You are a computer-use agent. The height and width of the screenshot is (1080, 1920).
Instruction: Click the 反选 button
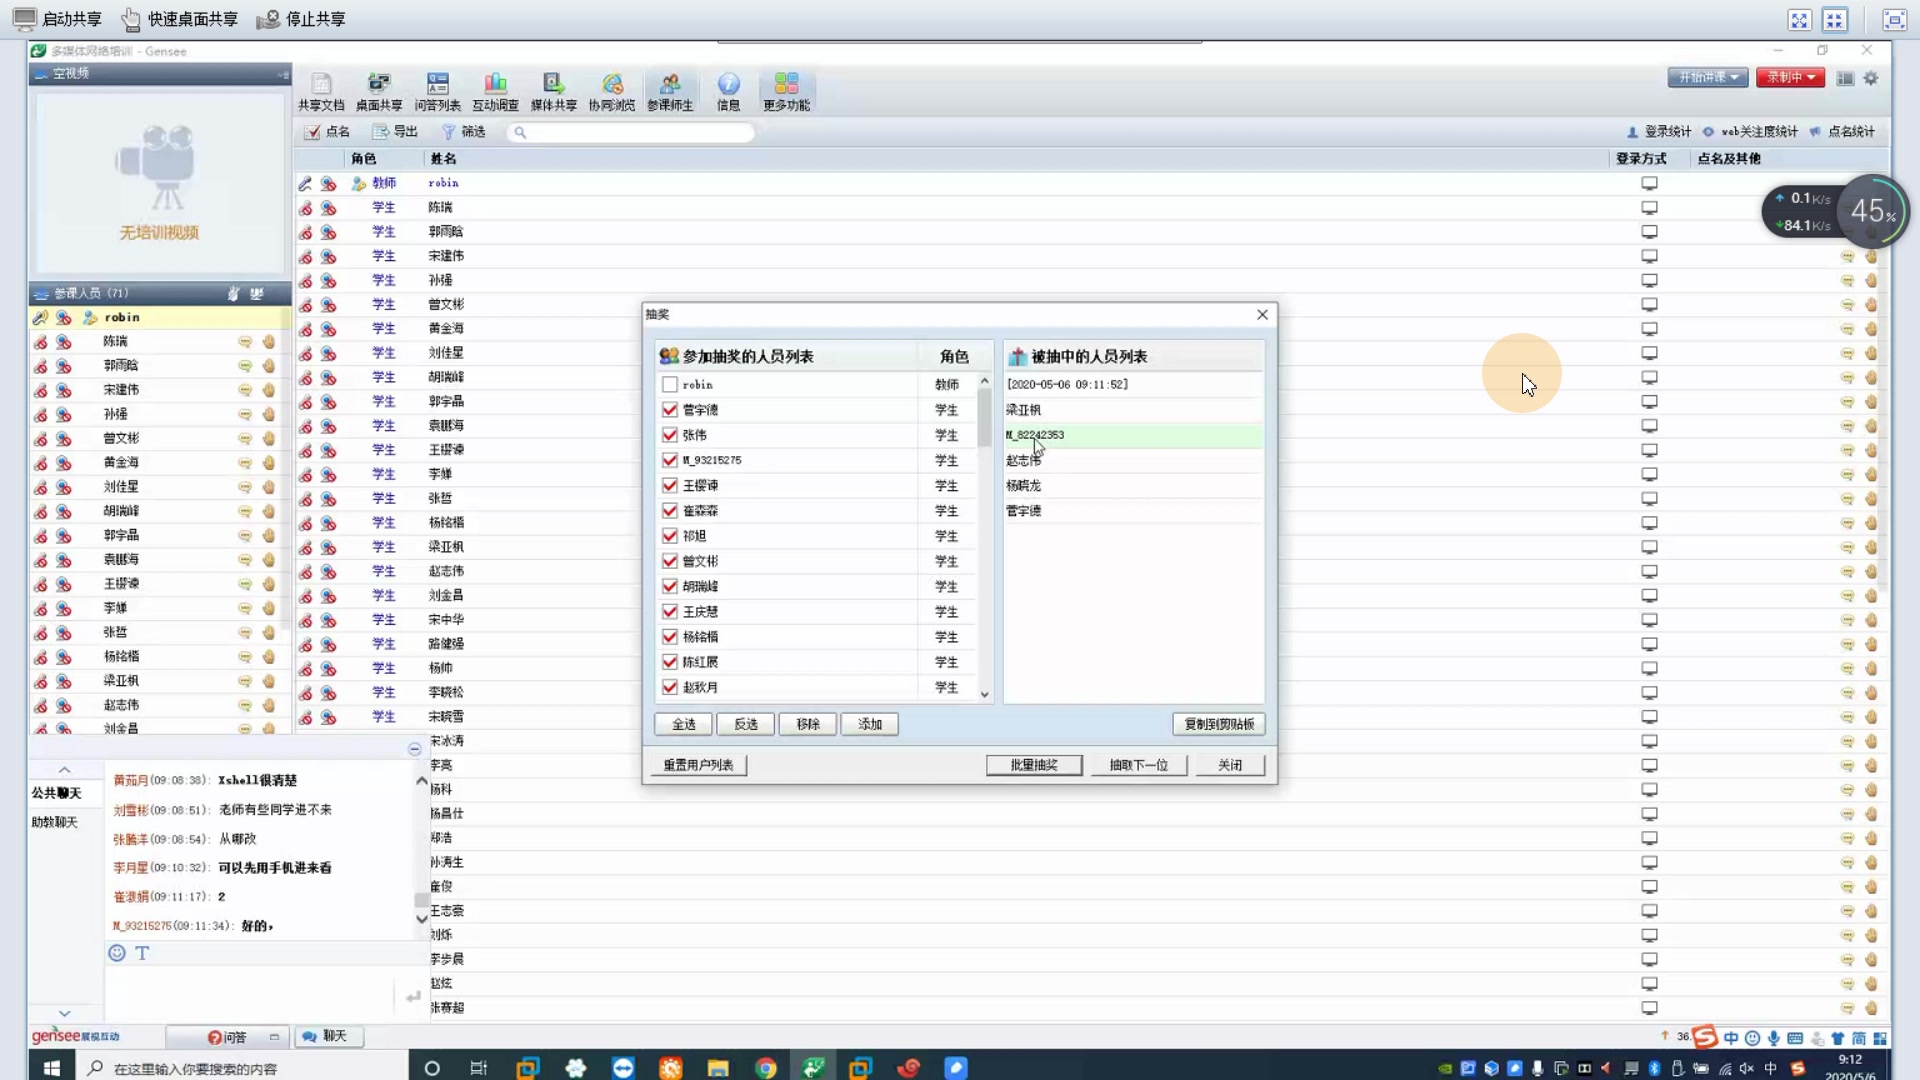(x=746, y=724)
